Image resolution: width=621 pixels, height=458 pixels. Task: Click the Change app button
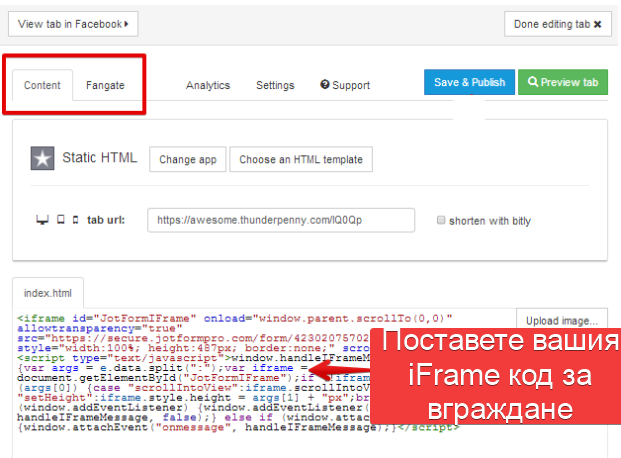click(187, 159)
